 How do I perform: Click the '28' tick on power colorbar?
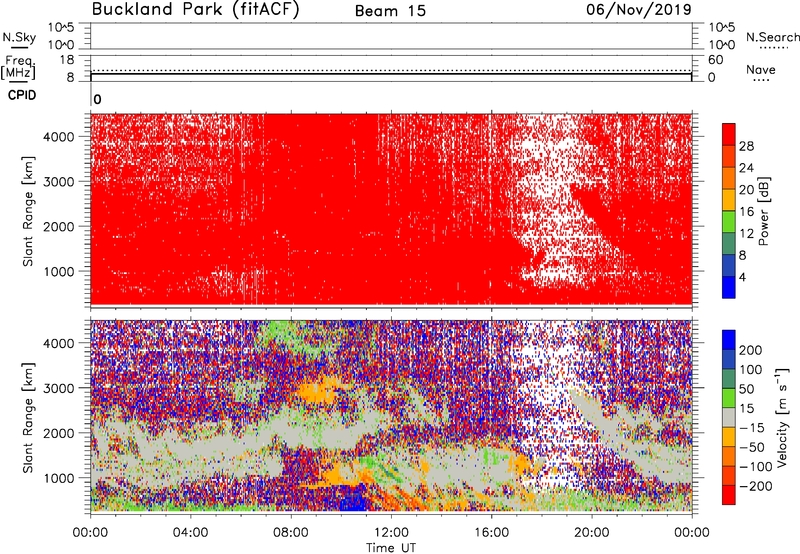(x=746, y=146)
